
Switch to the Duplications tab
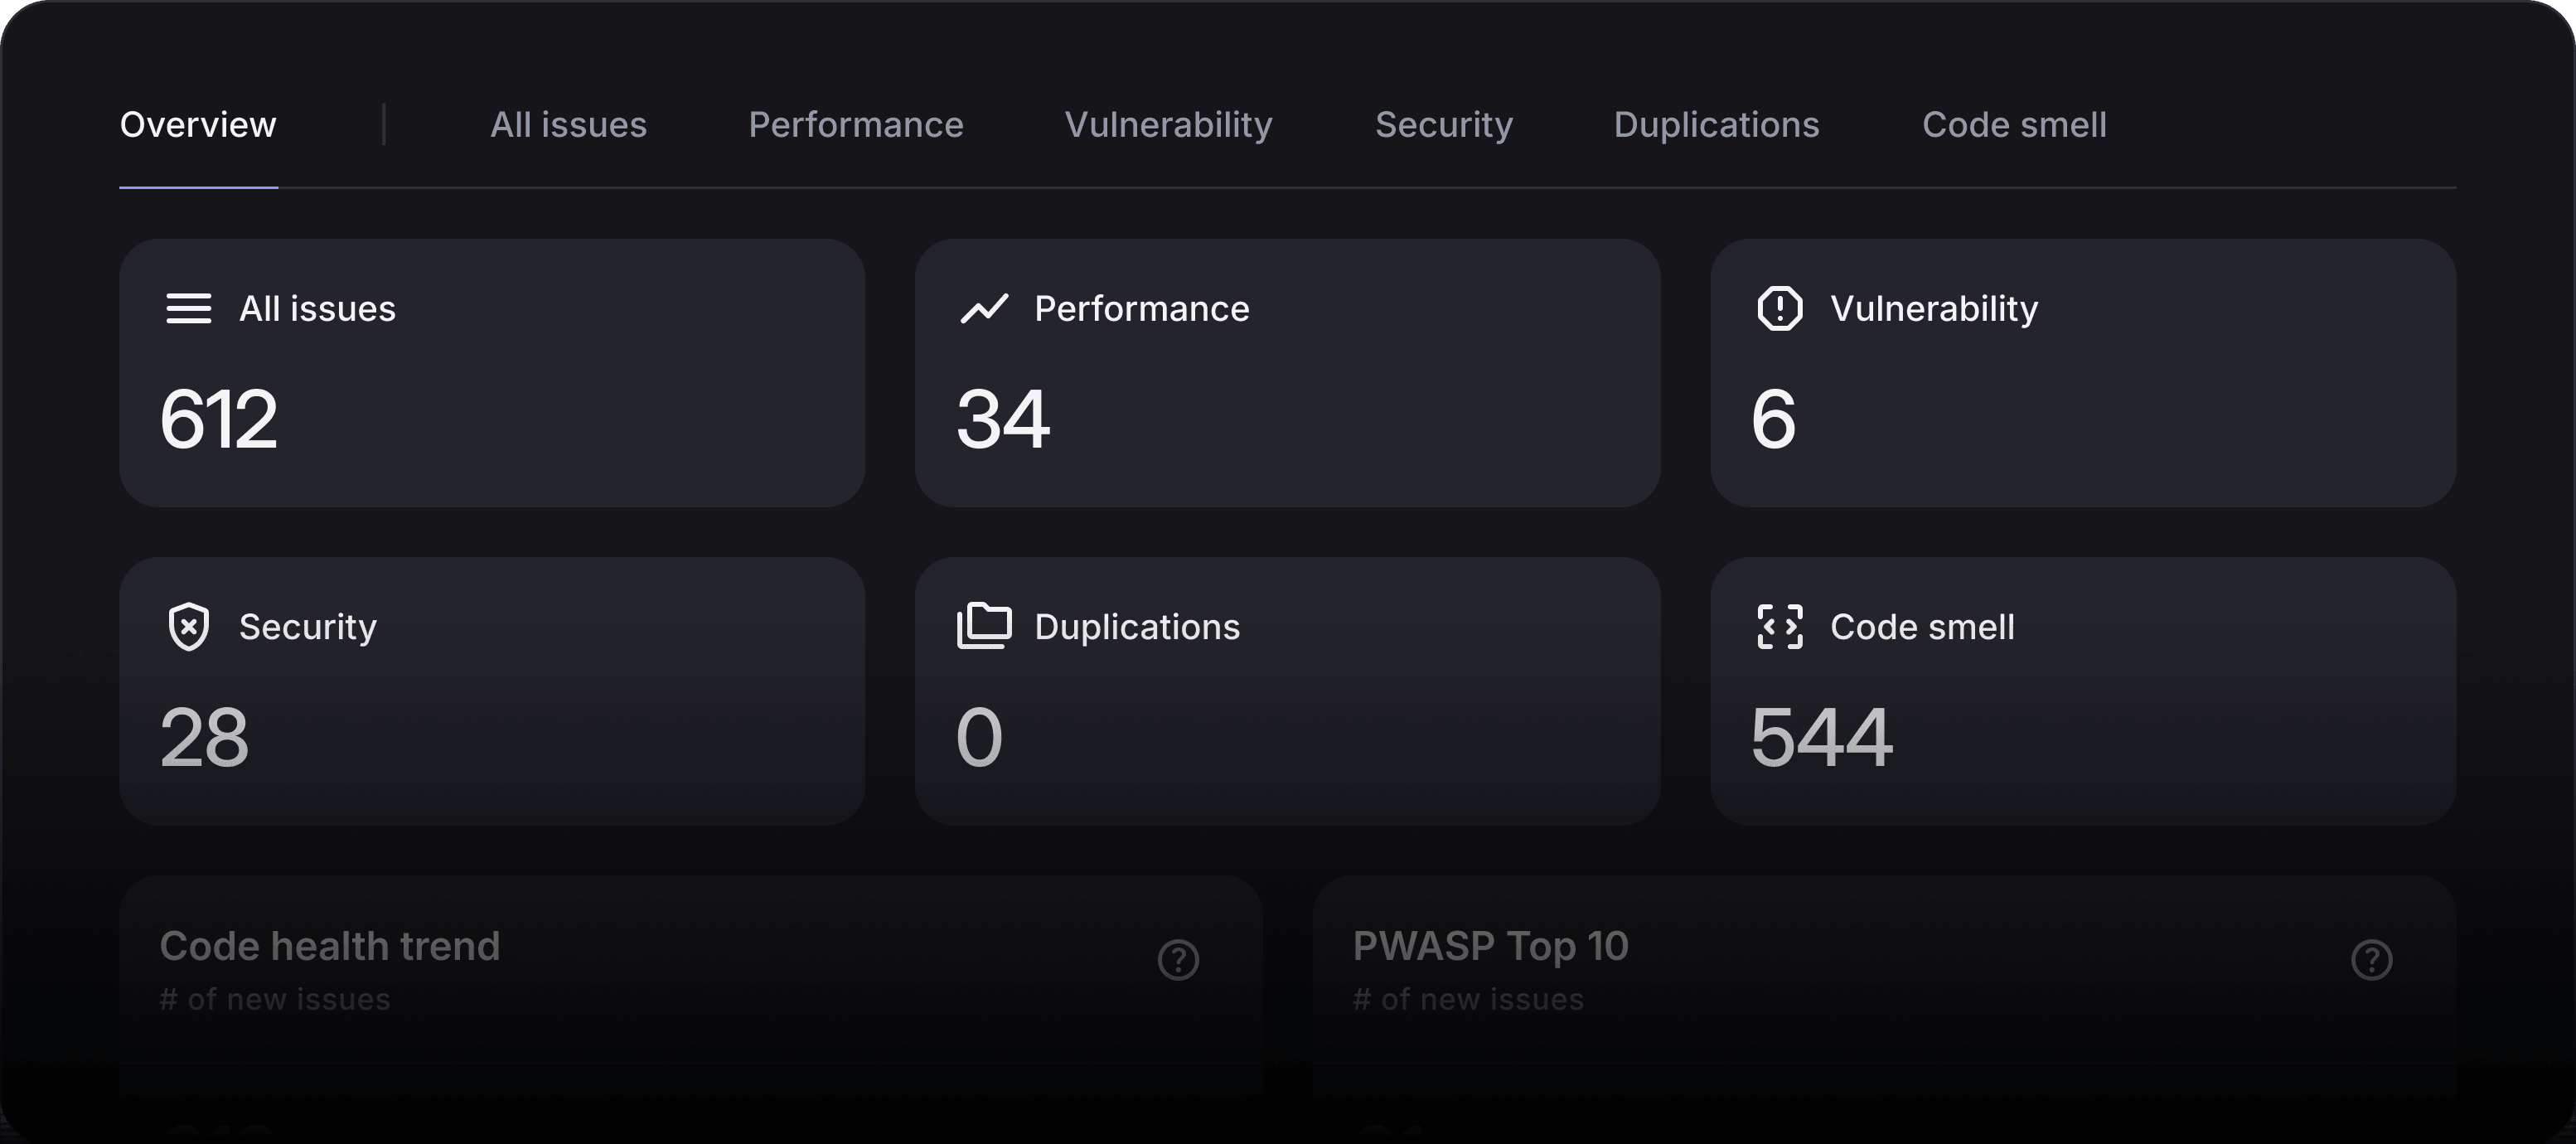[x=1716, y=124]
